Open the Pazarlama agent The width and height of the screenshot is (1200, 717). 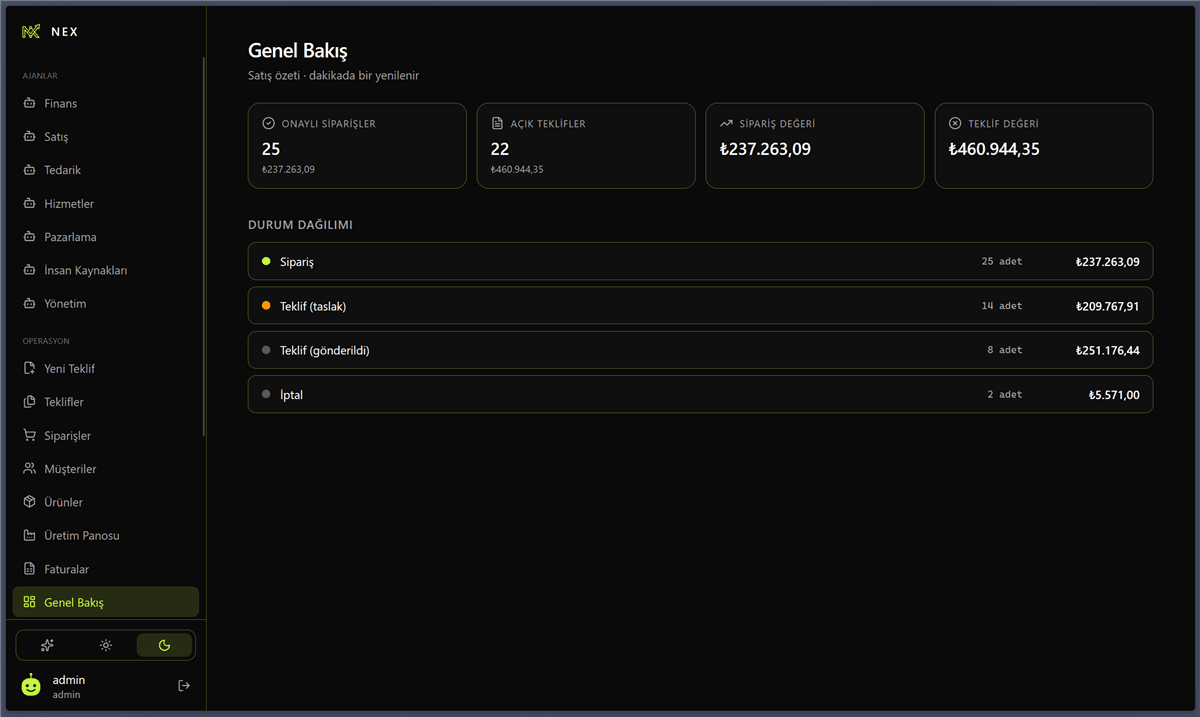pyautogui.click(x=105, y=237)
